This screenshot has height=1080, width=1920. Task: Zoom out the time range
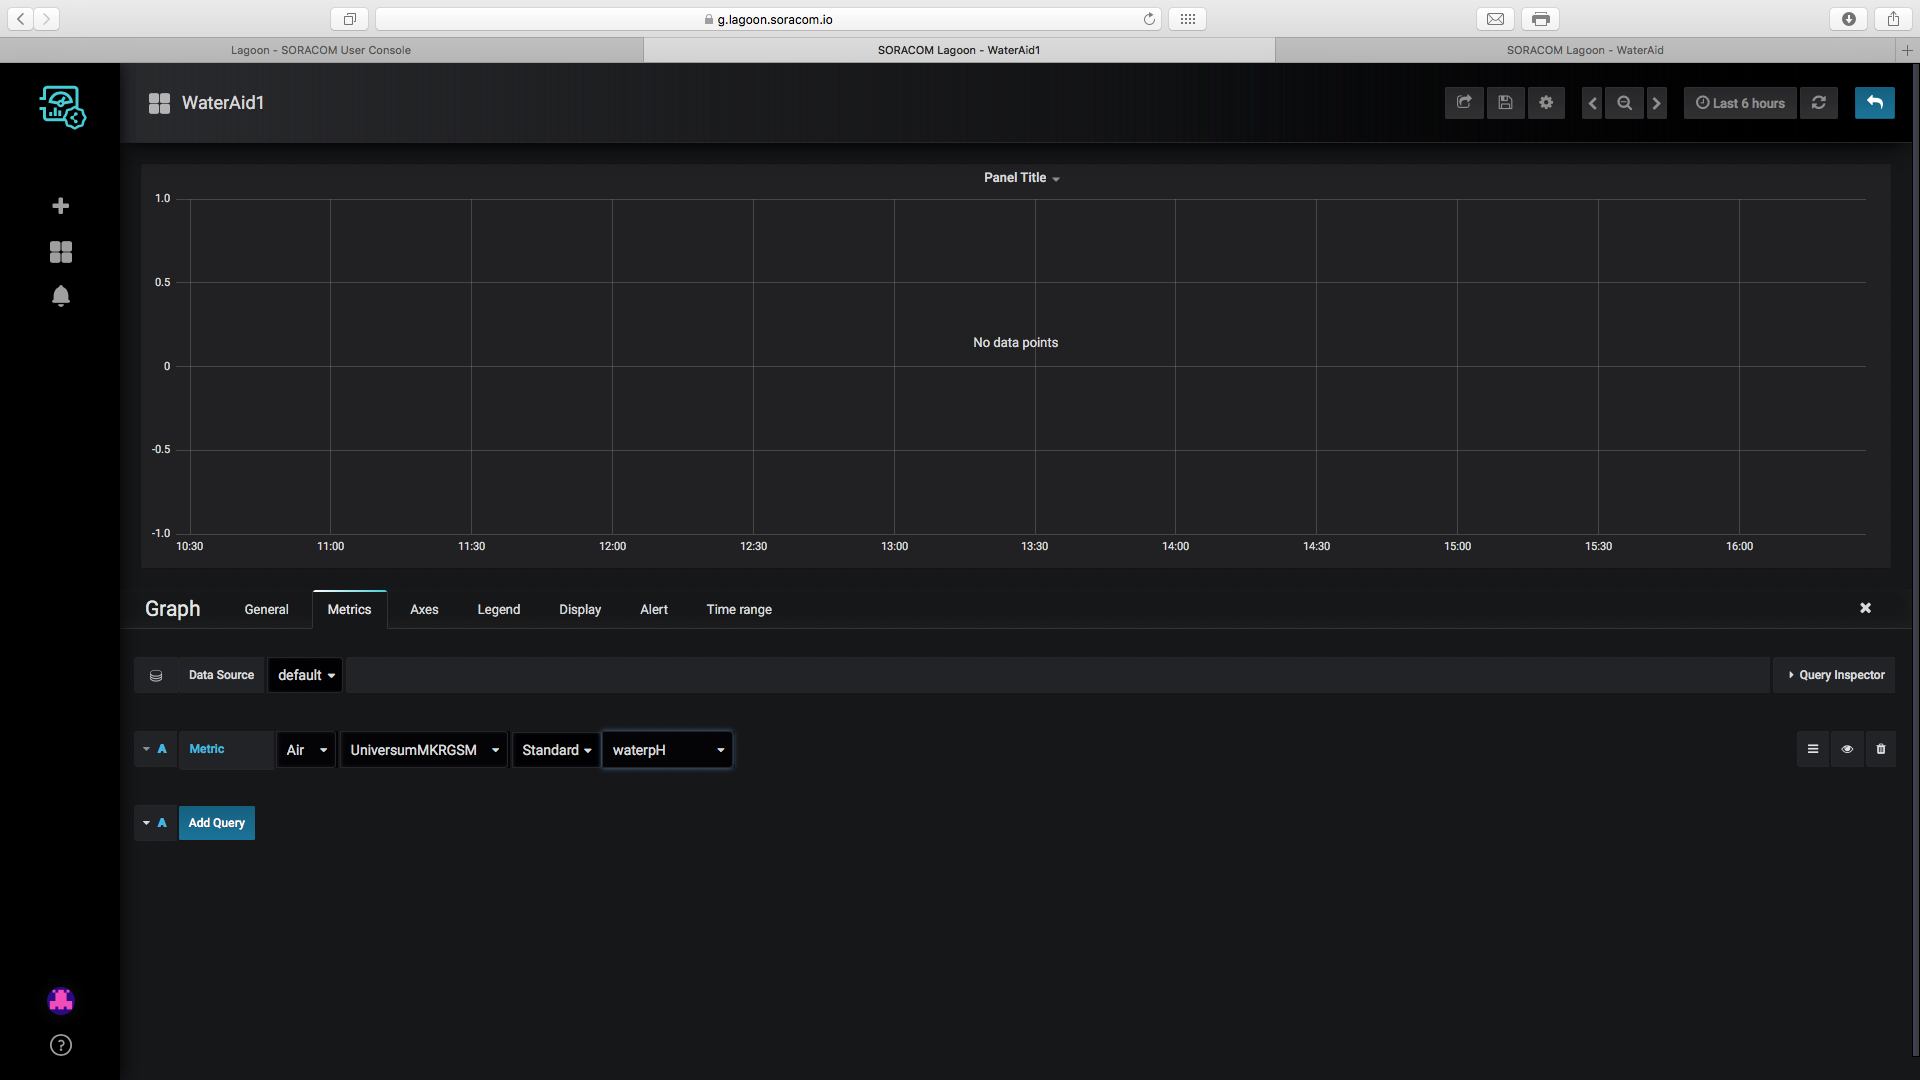coord(1624,103)
